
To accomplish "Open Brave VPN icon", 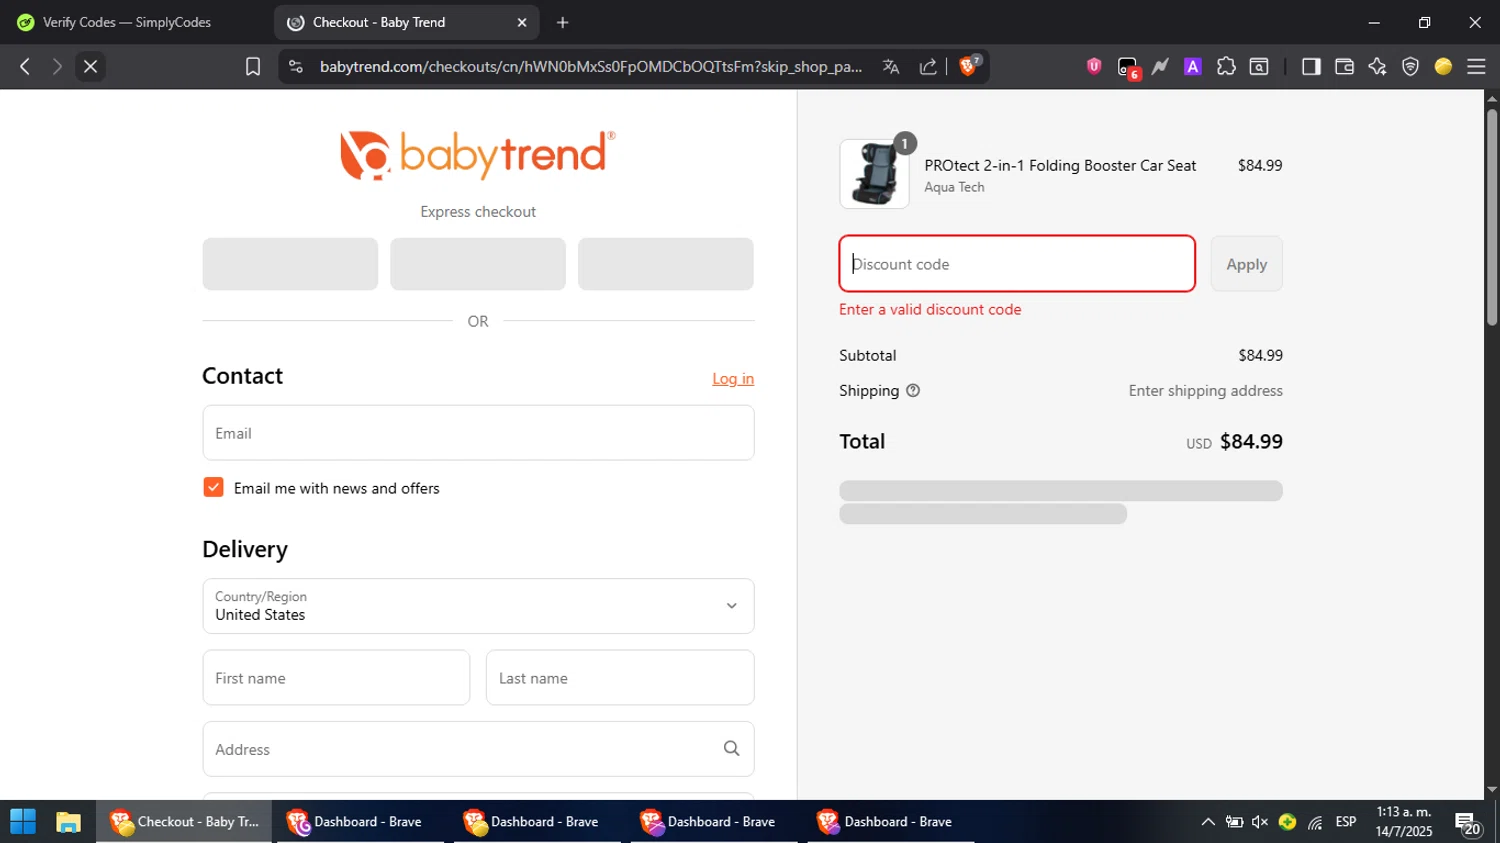I will [x=1410, y=66].
